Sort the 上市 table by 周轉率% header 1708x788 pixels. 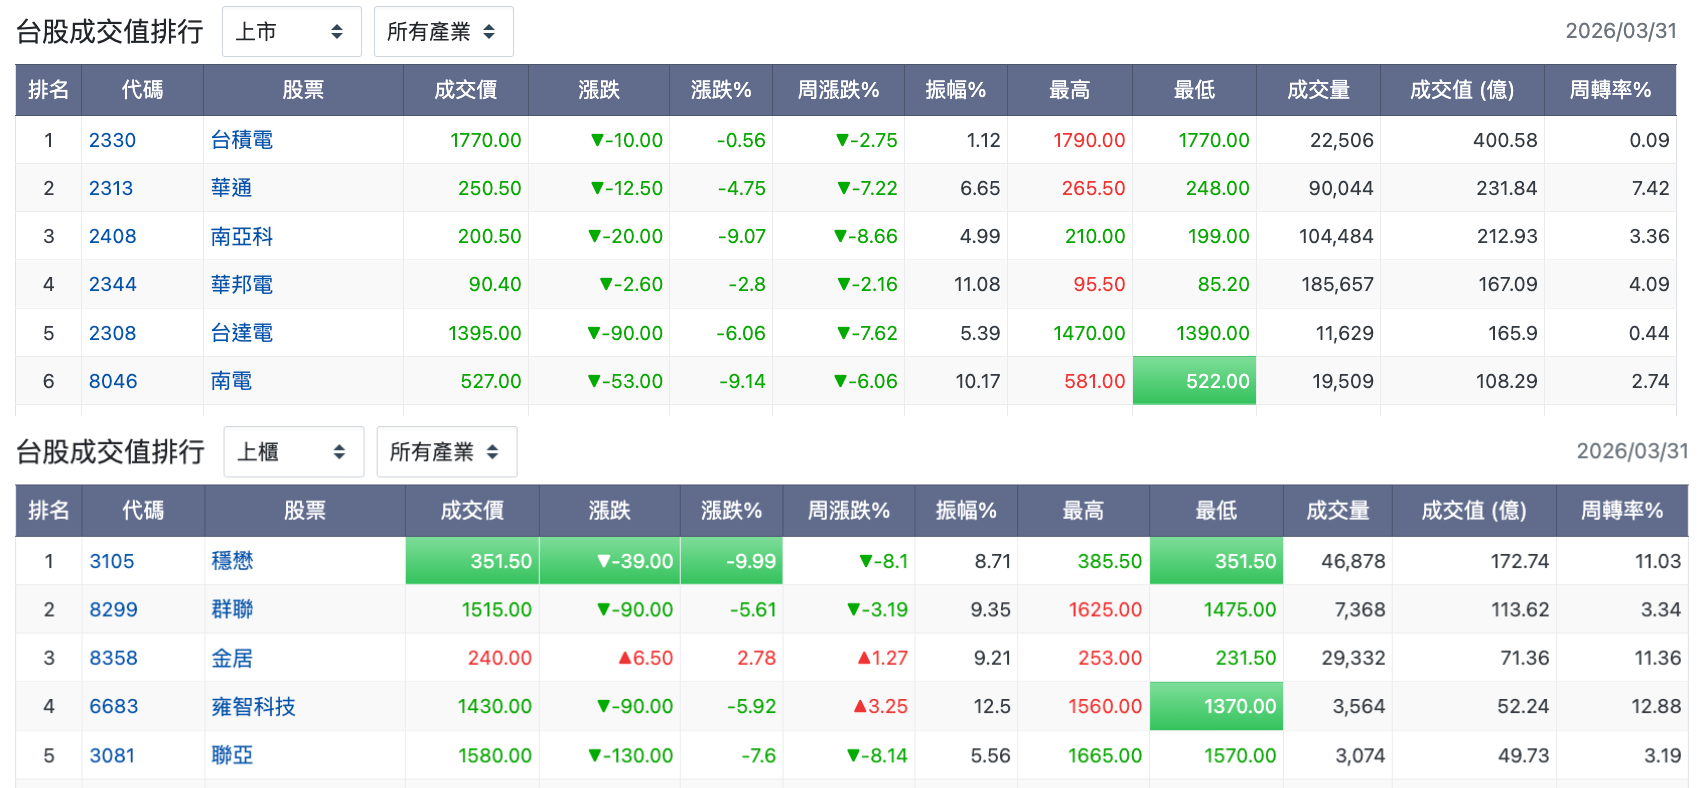(1610, 90)
